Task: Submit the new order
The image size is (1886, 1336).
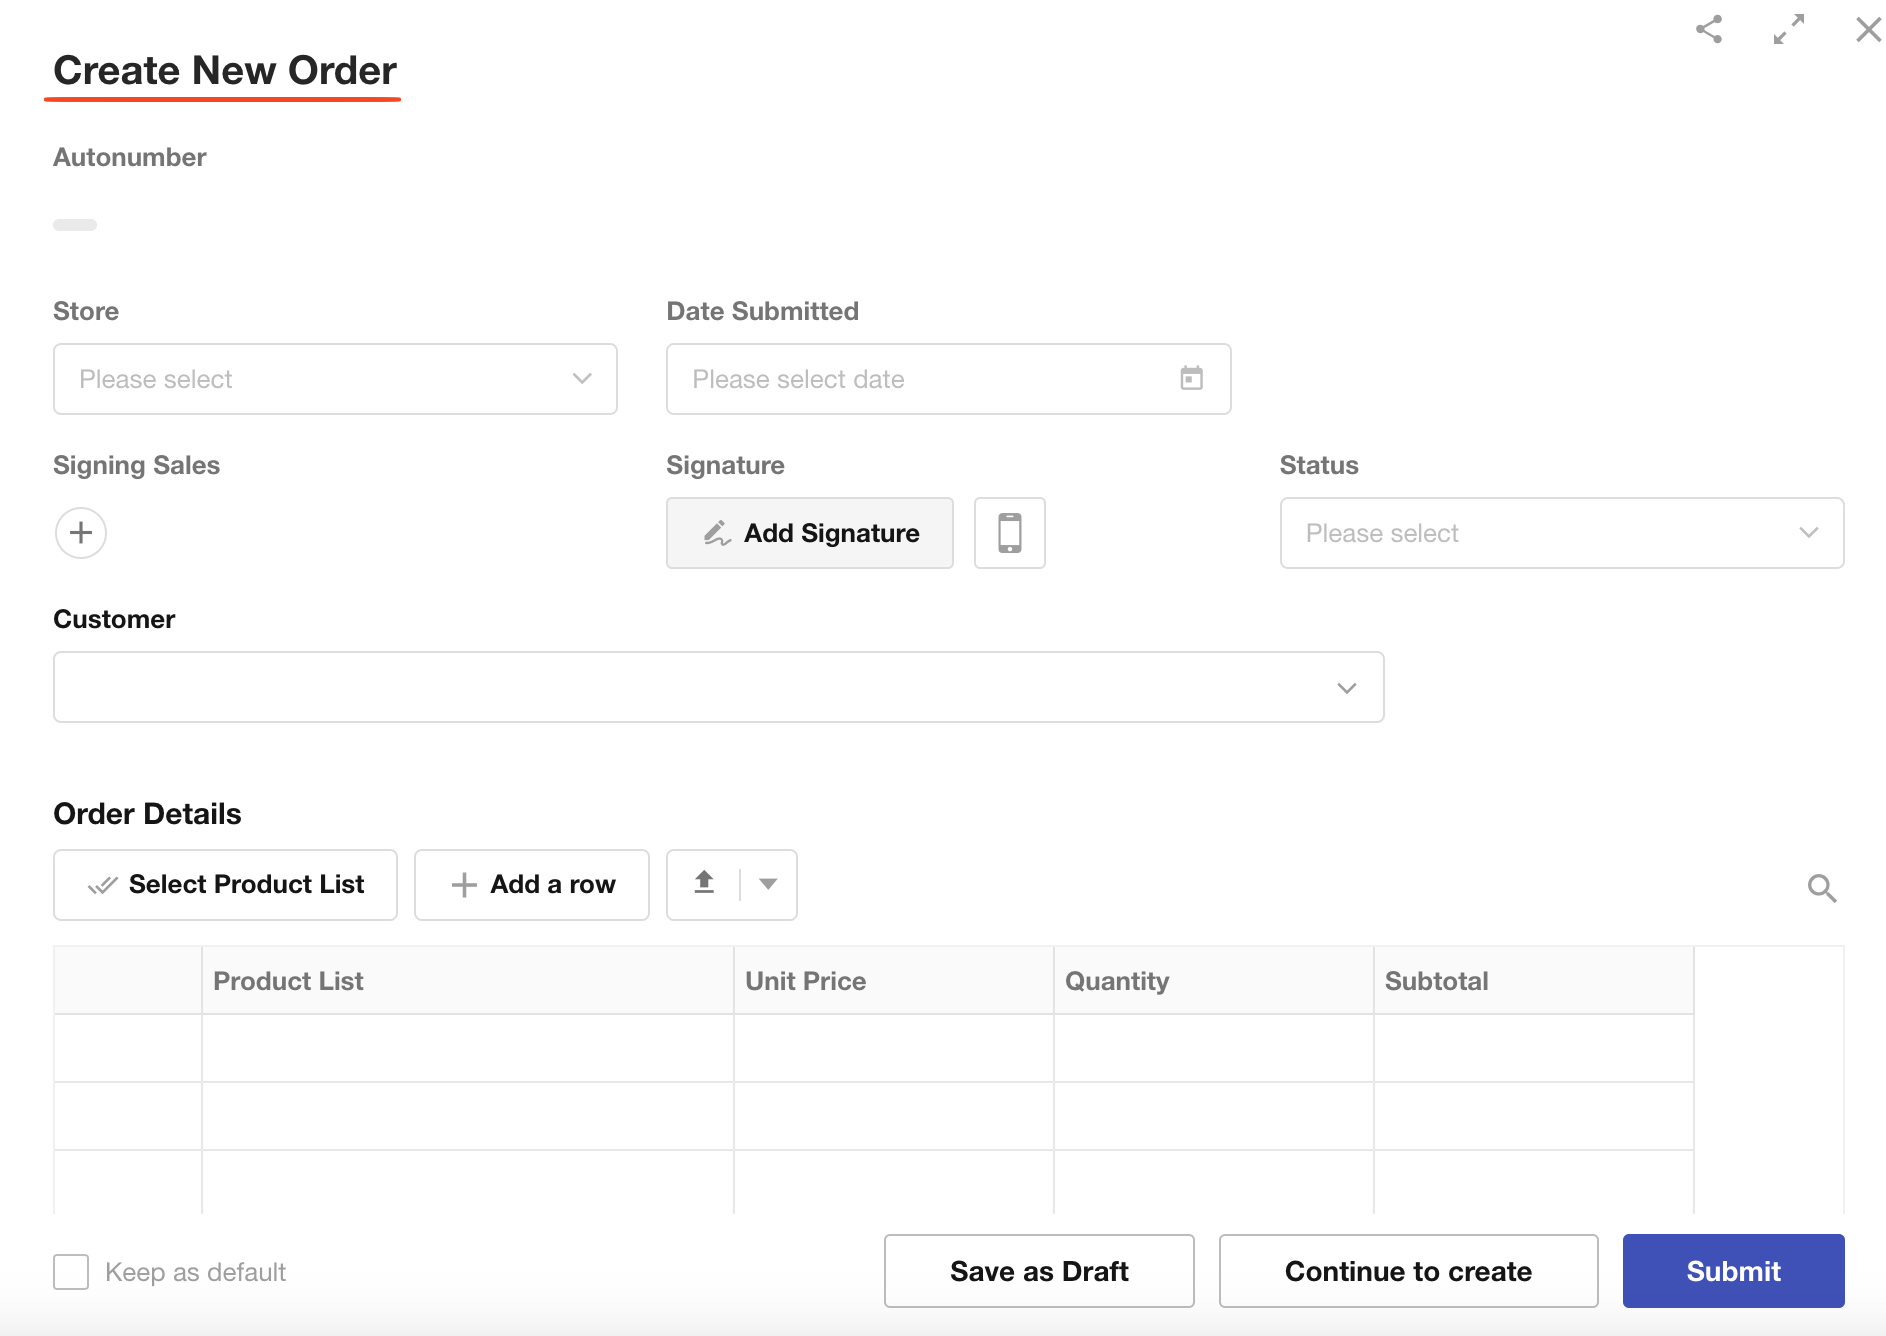Action: point(1732,1271)
